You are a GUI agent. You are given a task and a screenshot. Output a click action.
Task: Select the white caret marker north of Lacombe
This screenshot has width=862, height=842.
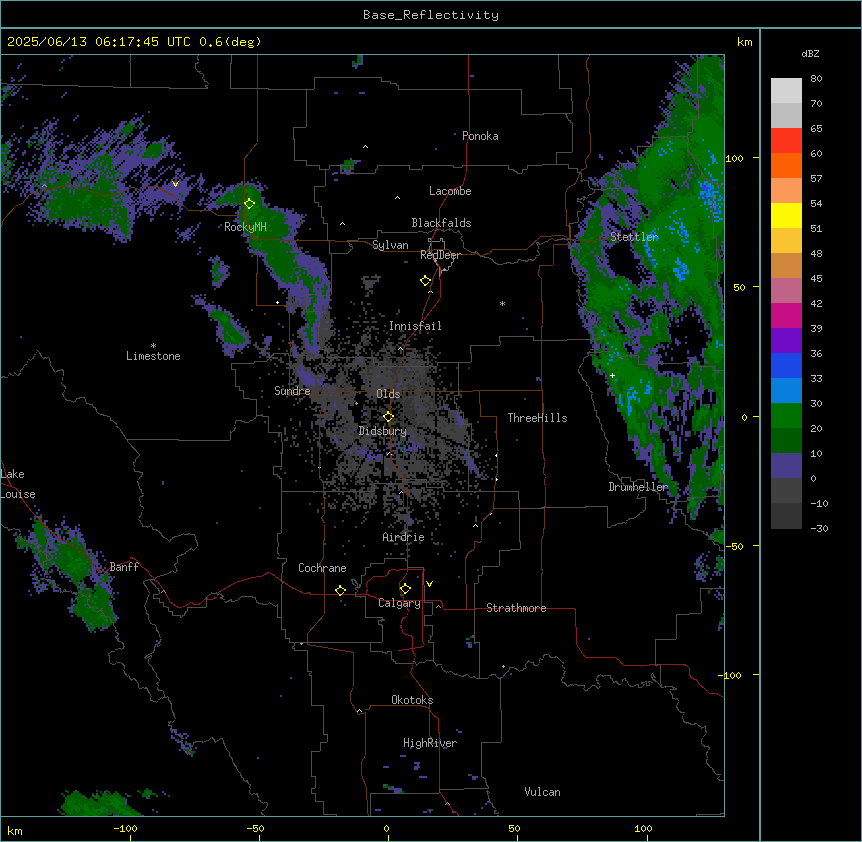397,198
